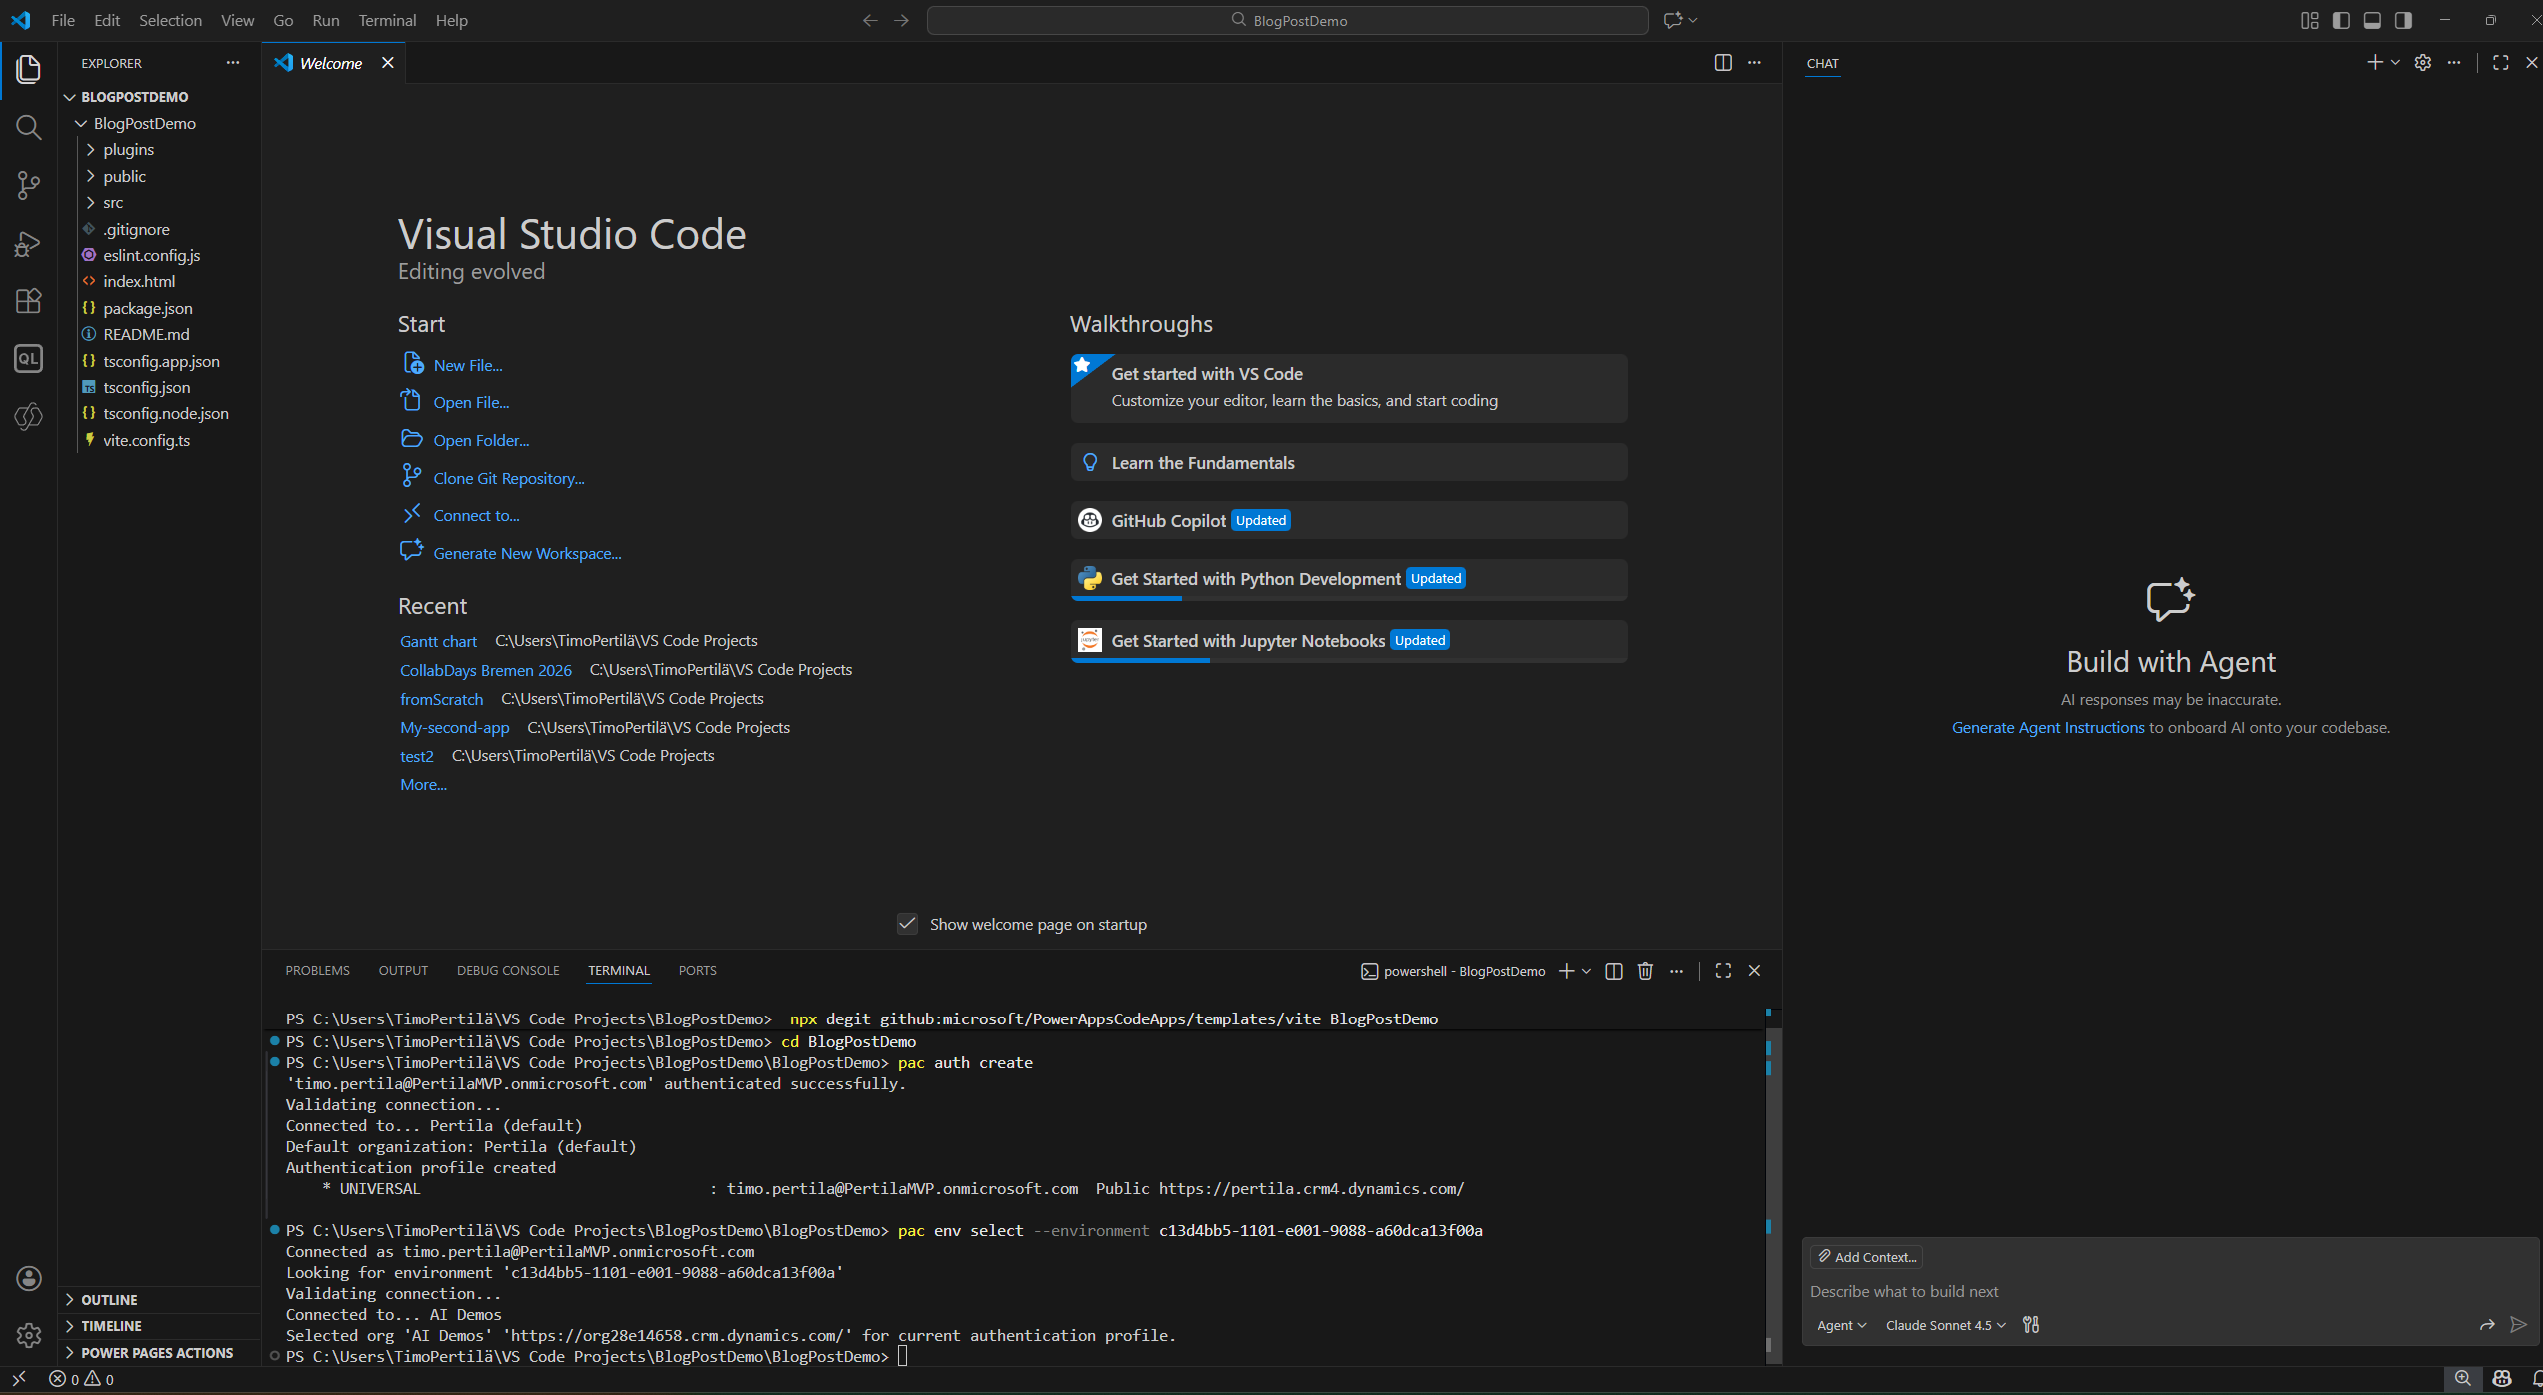Open the Run and Debug view
Screen dimensions: 2543x1395
[x=28, y=244]
